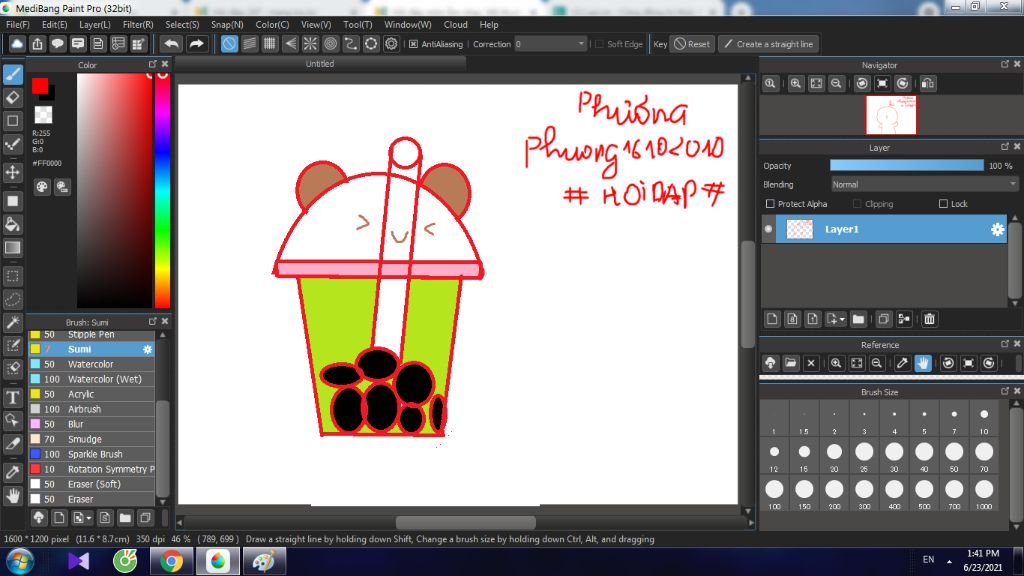
Task: Delete layer with trash icon
Action: pyautogui.click(x=929, y=319)
